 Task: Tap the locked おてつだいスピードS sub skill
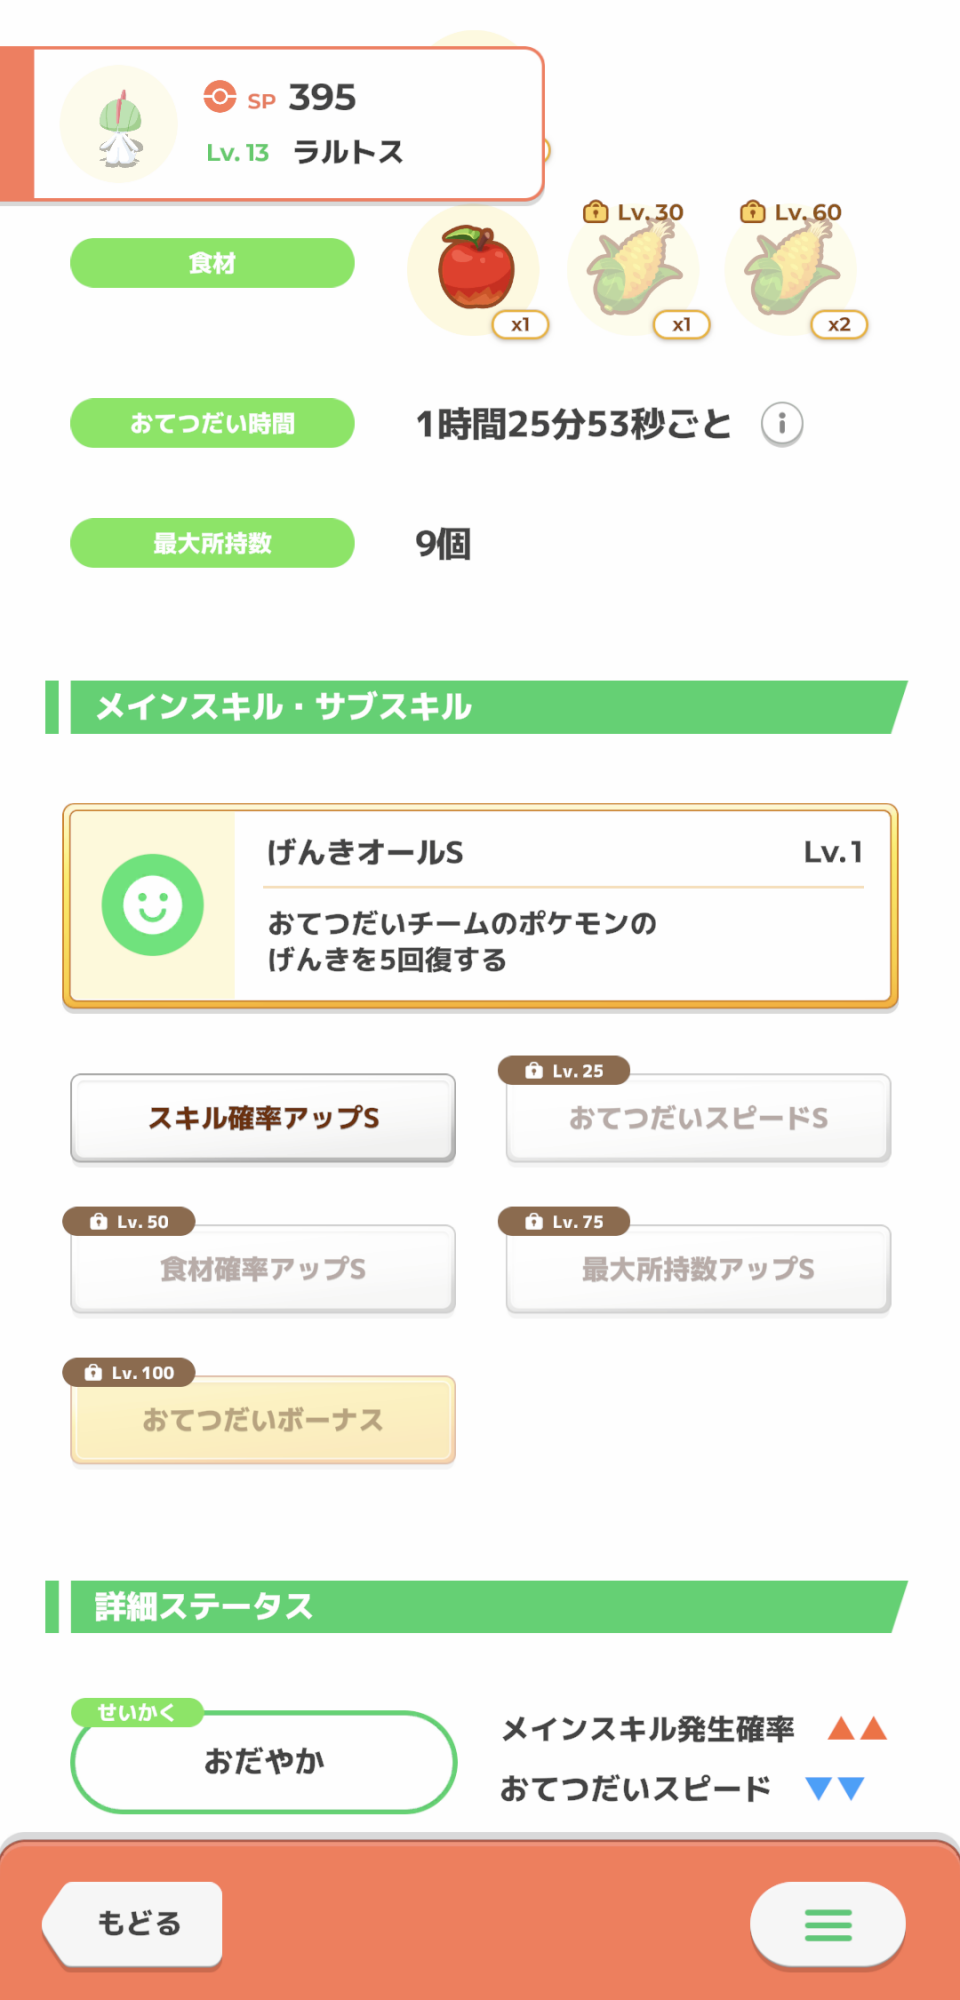click(x=698, y=1118)
